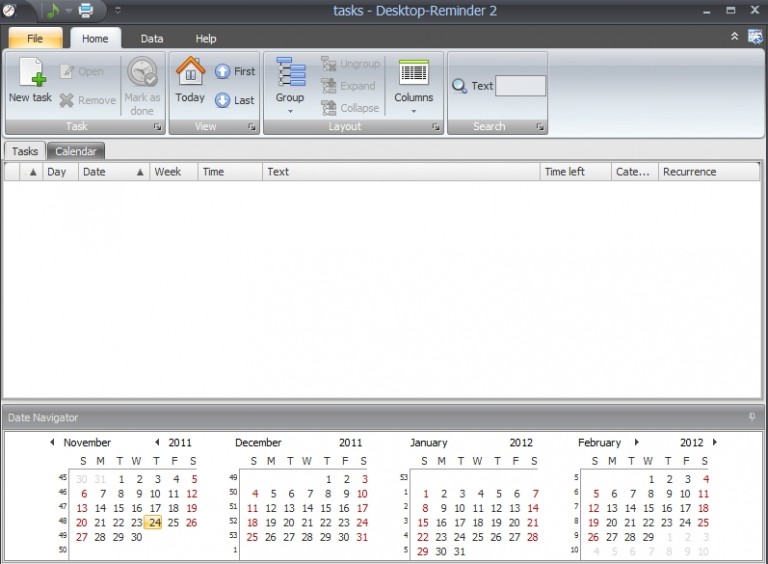The width and height of the screenshot is (768, 564).
Task: Sort by the Date column header
Action: pos(114,172)
